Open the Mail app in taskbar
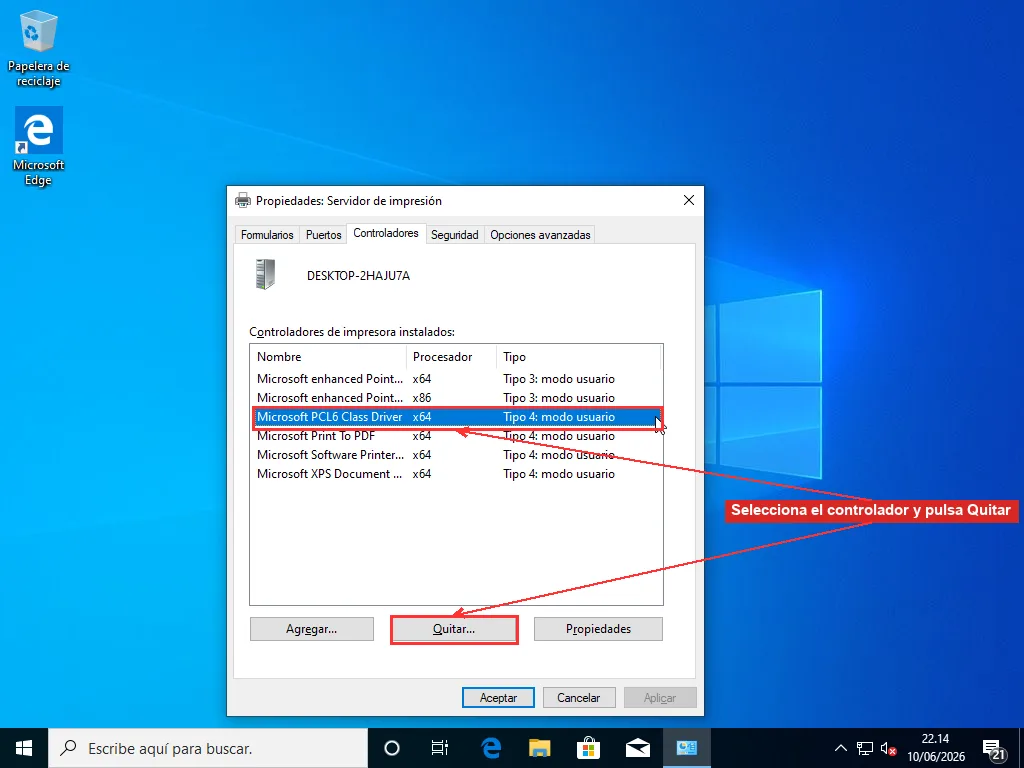The height and width of the screenshot is (768, 1024). 637,748
